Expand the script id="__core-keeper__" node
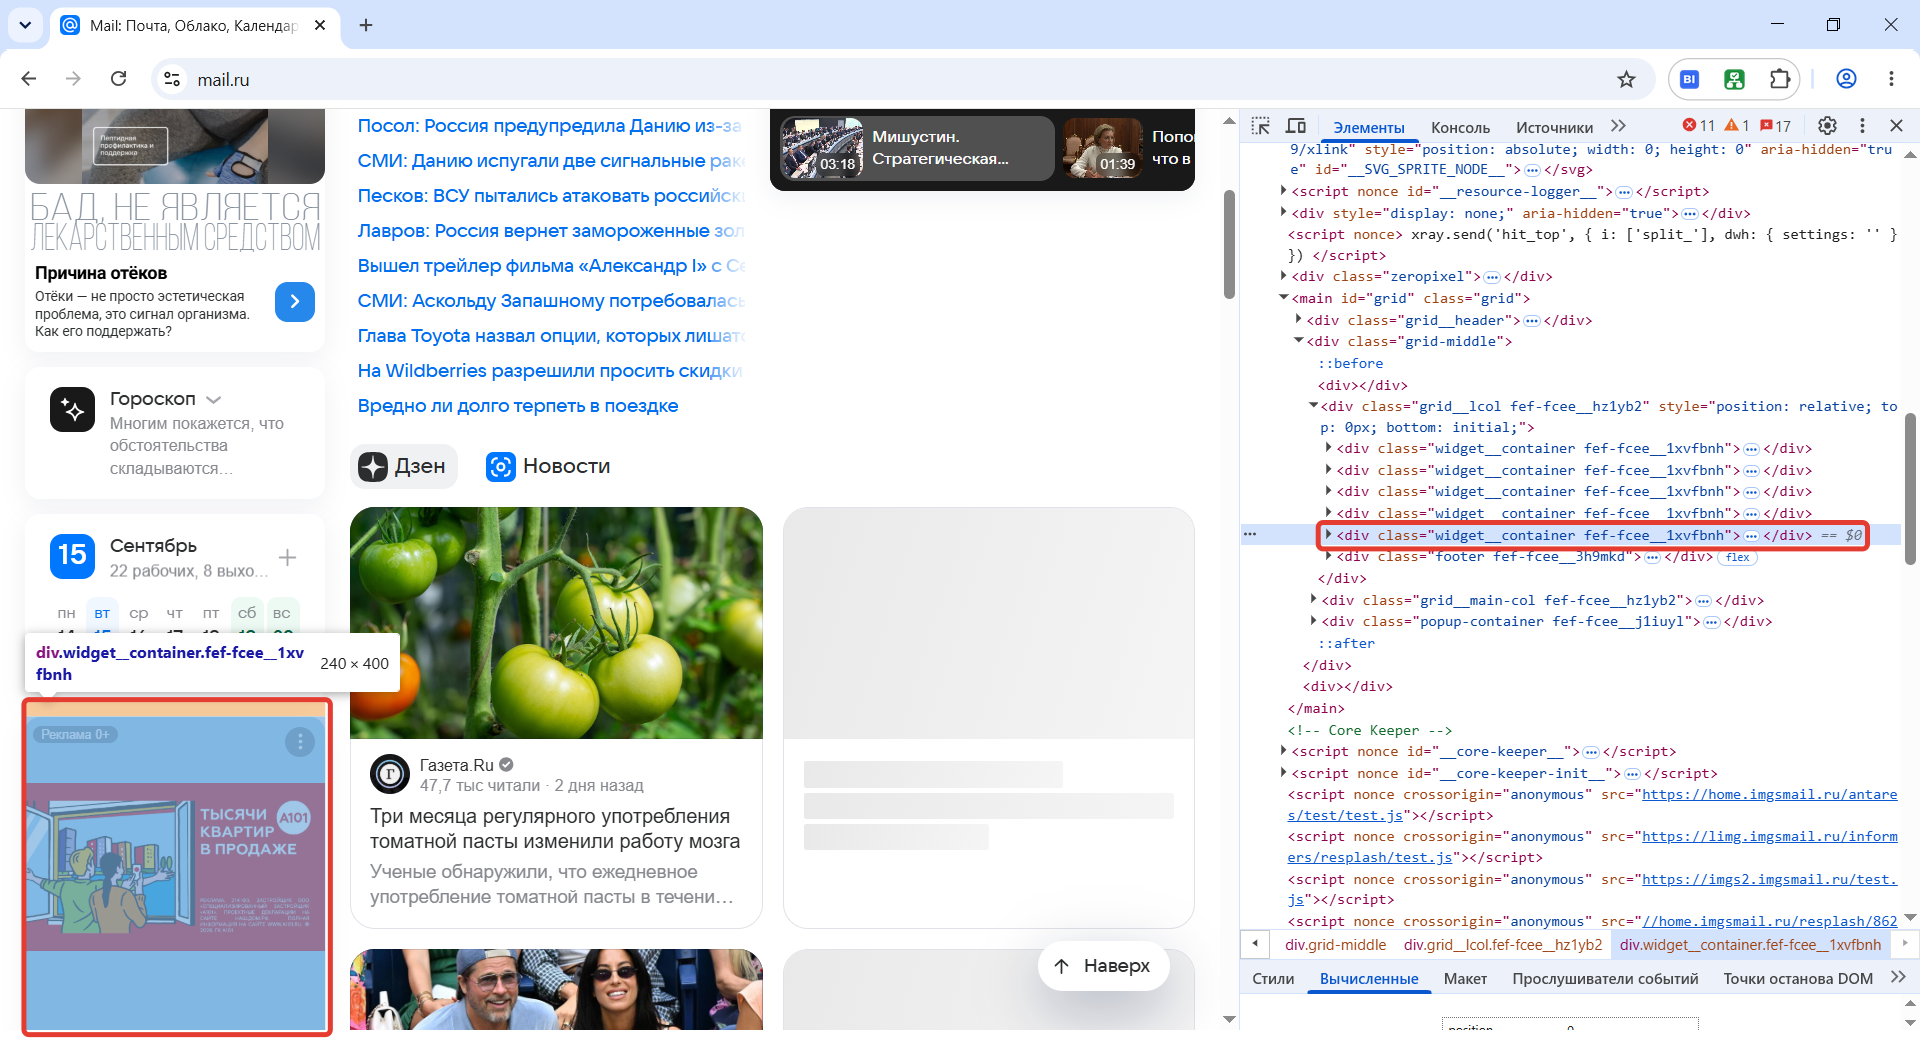The height and width of the screenshot is (1038, 1920). click(1283, 752)
